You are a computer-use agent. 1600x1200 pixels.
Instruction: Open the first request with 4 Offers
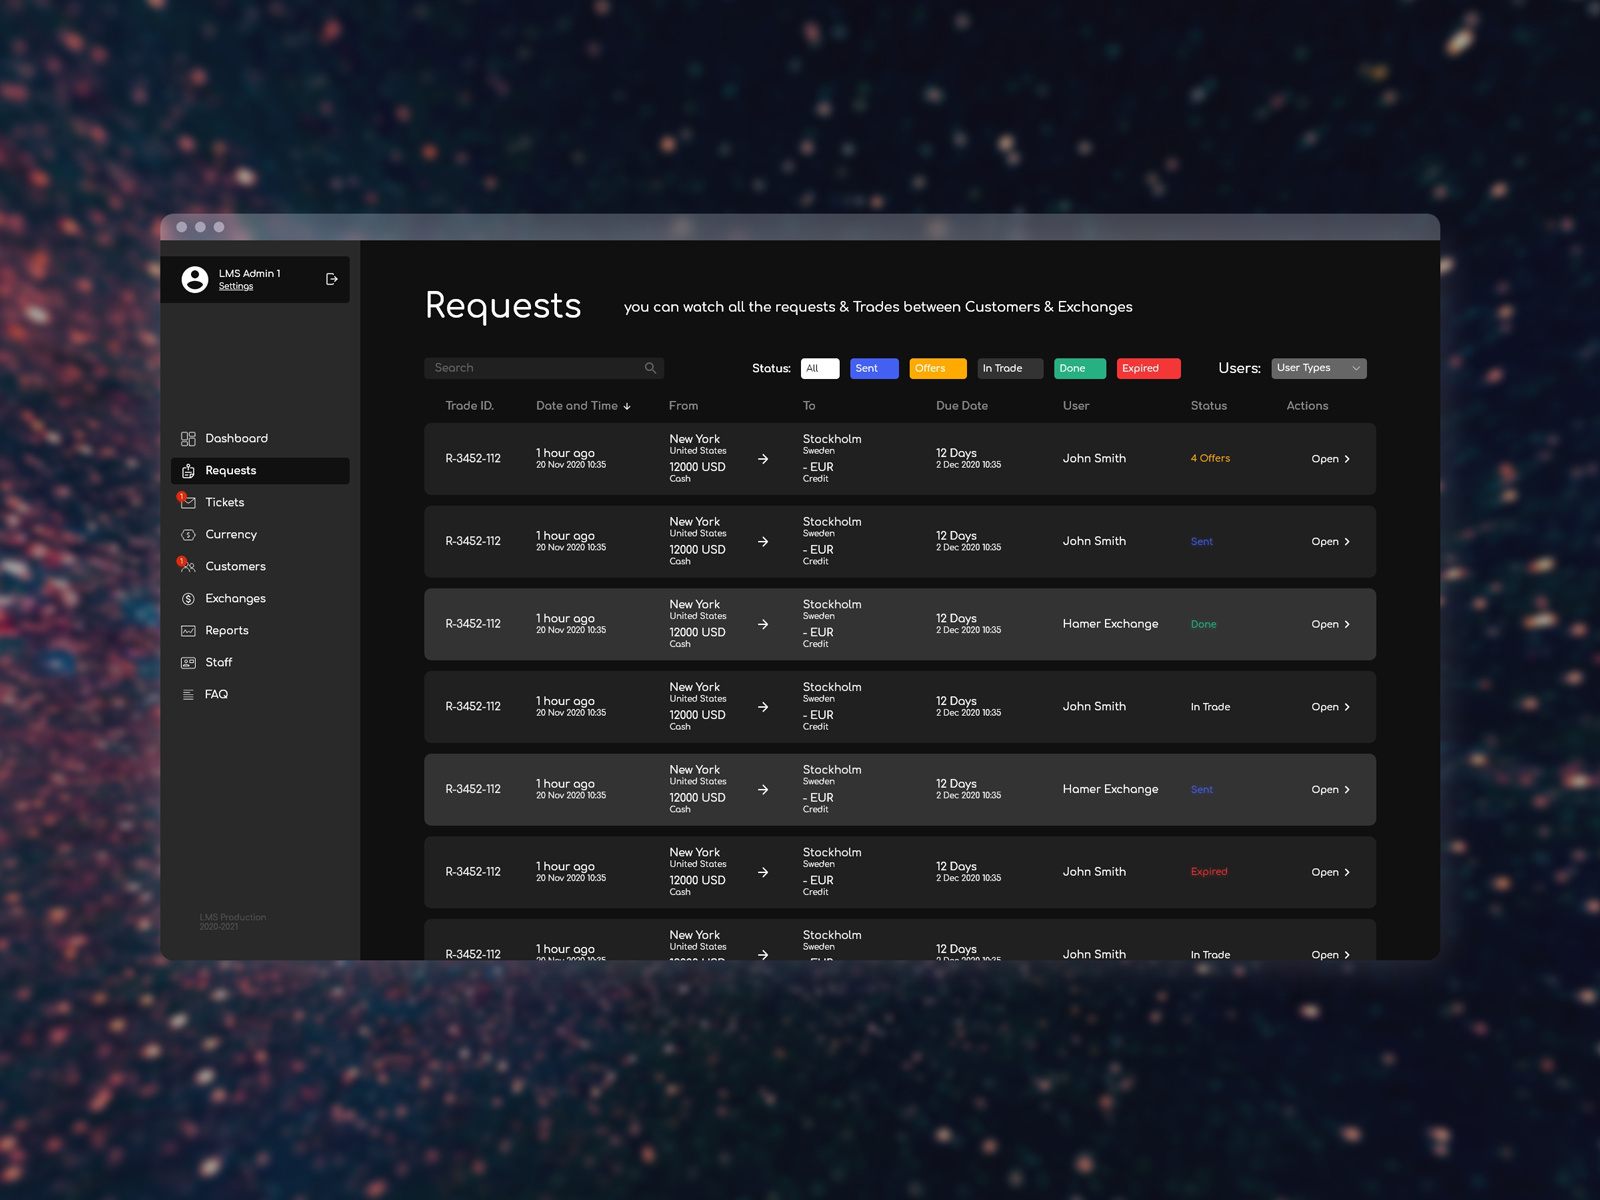click(x=1329, y=459)
